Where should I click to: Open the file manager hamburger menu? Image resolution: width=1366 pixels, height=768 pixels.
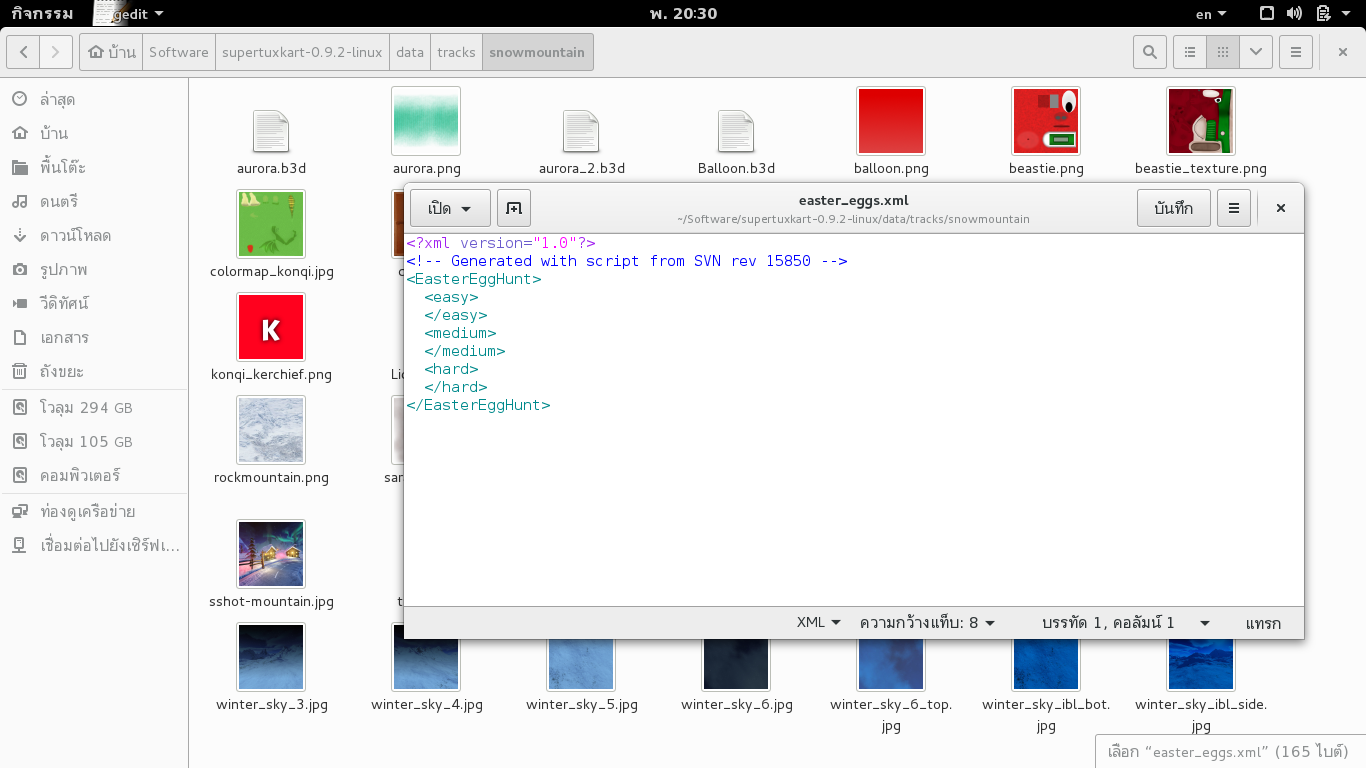point(1296,52)
